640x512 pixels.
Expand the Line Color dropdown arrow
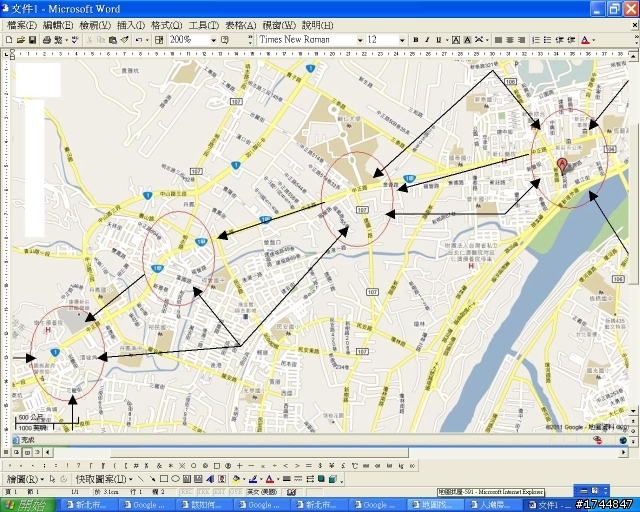[x=261, y=479]
